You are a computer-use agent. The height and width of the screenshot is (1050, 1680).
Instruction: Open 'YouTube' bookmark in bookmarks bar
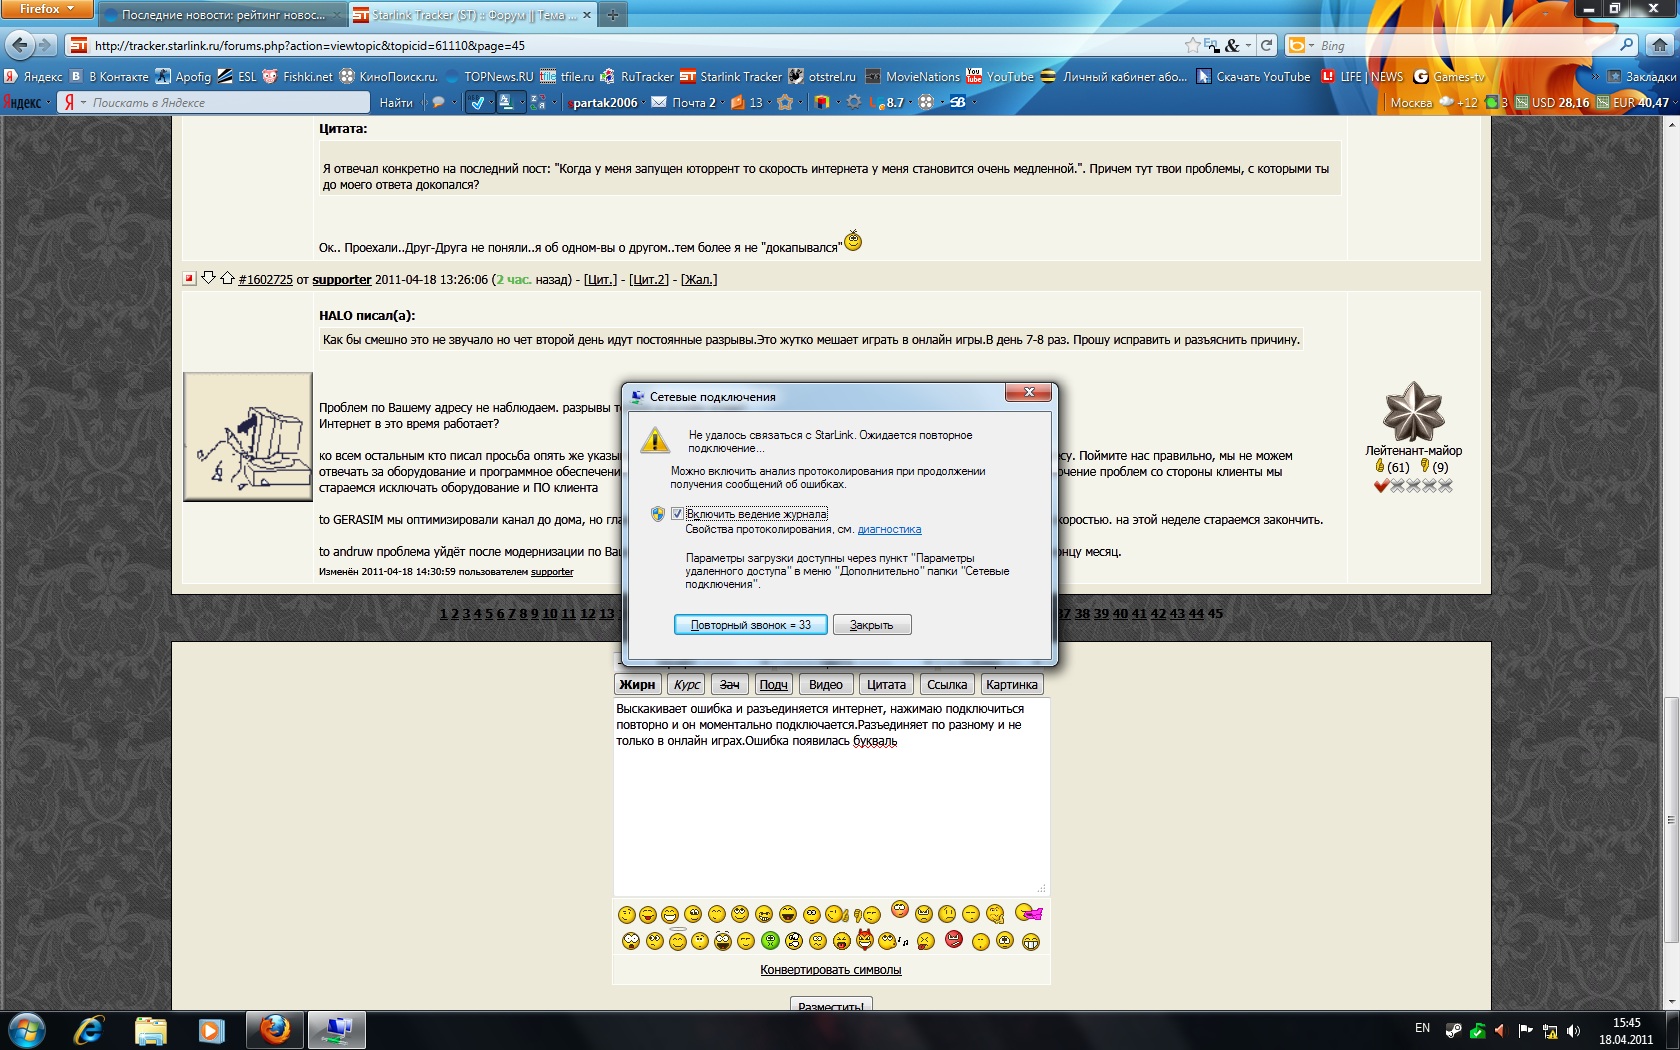[x=1000, y=76]
